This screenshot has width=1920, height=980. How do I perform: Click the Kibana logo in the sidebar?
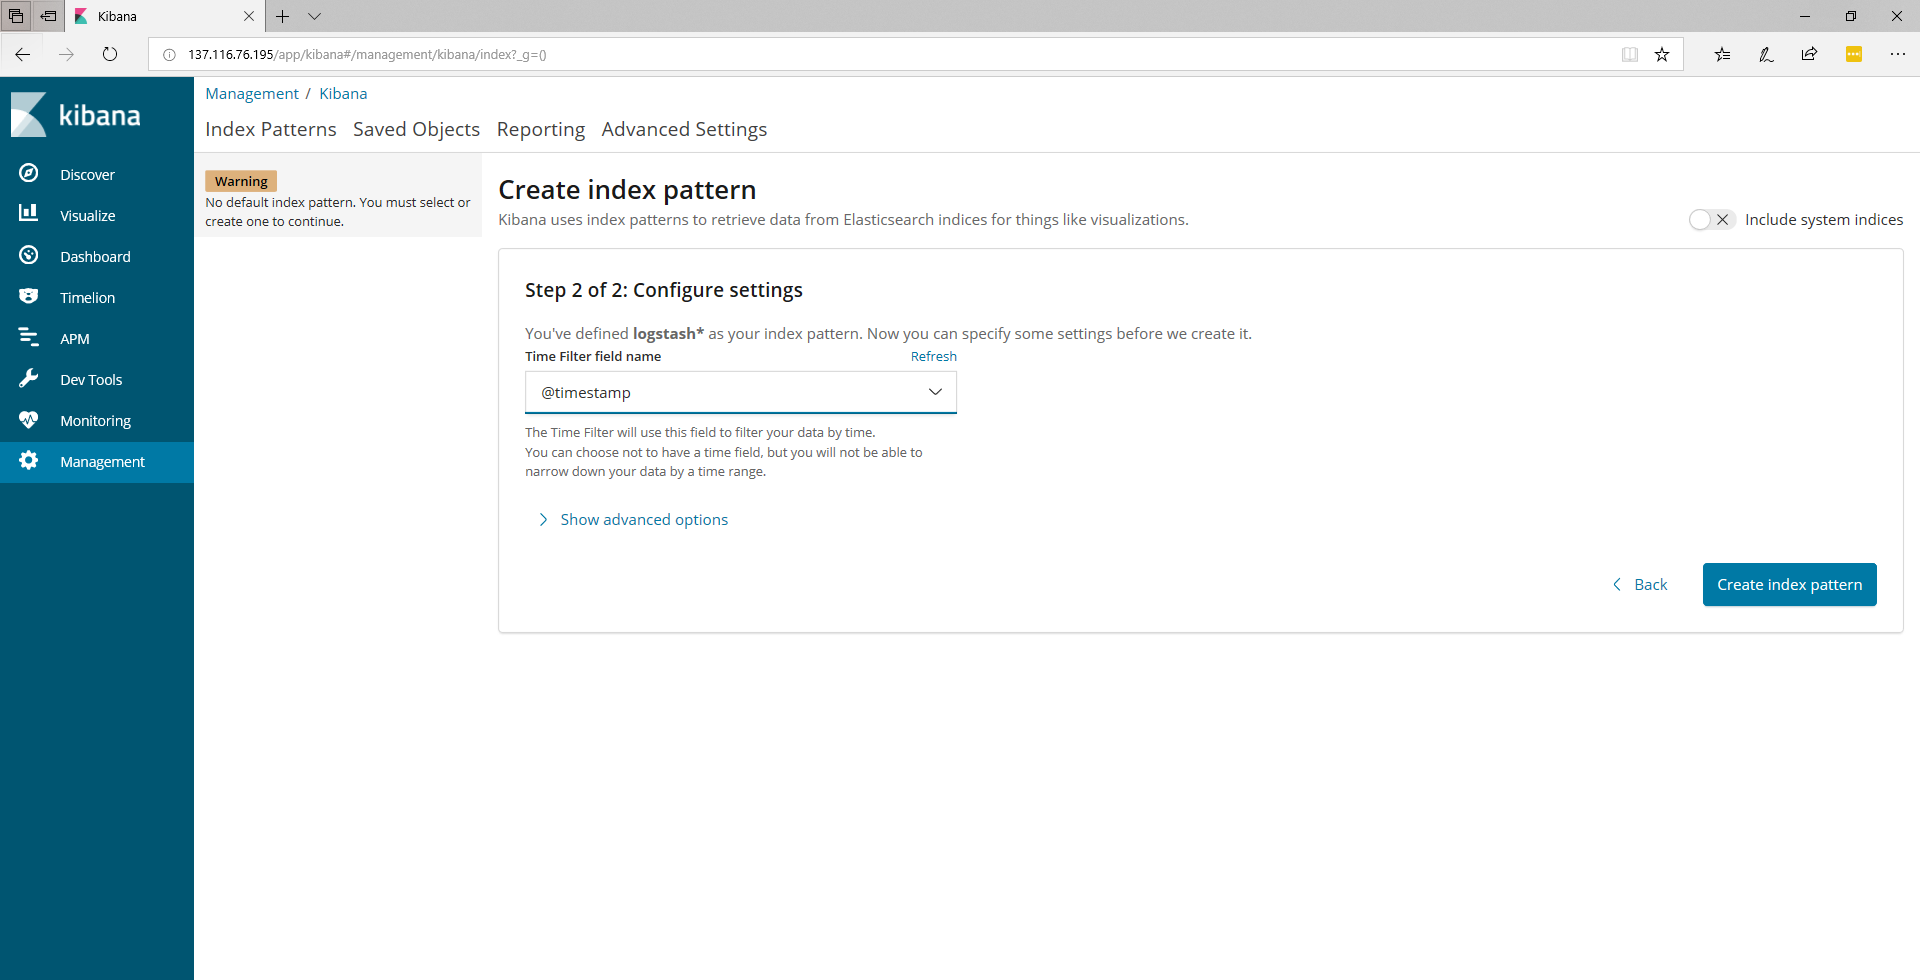(x=76, y=115)
